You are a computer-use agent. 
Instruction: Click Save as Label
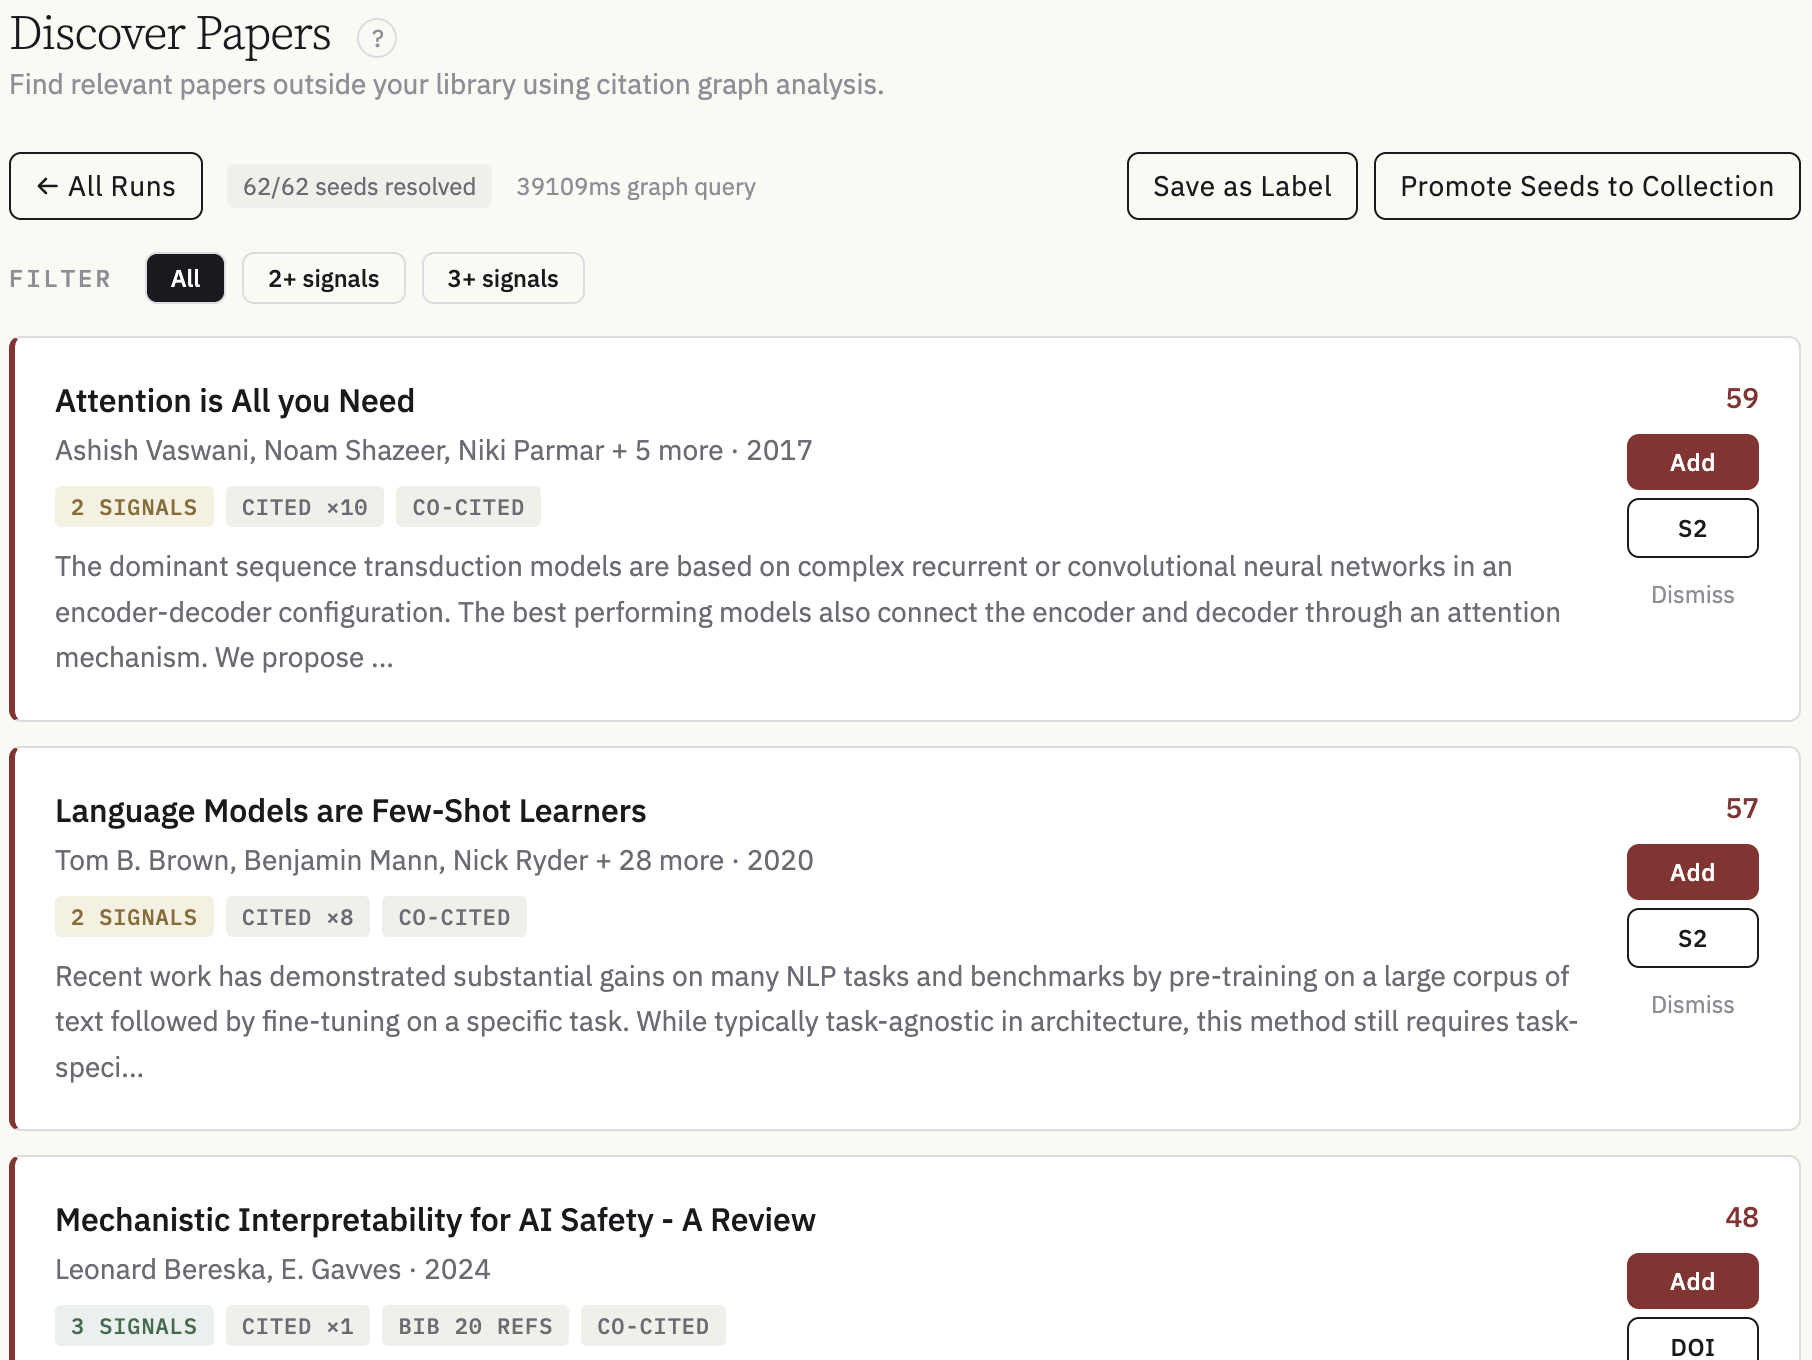pyautogui.click(x=1241, y=186)
